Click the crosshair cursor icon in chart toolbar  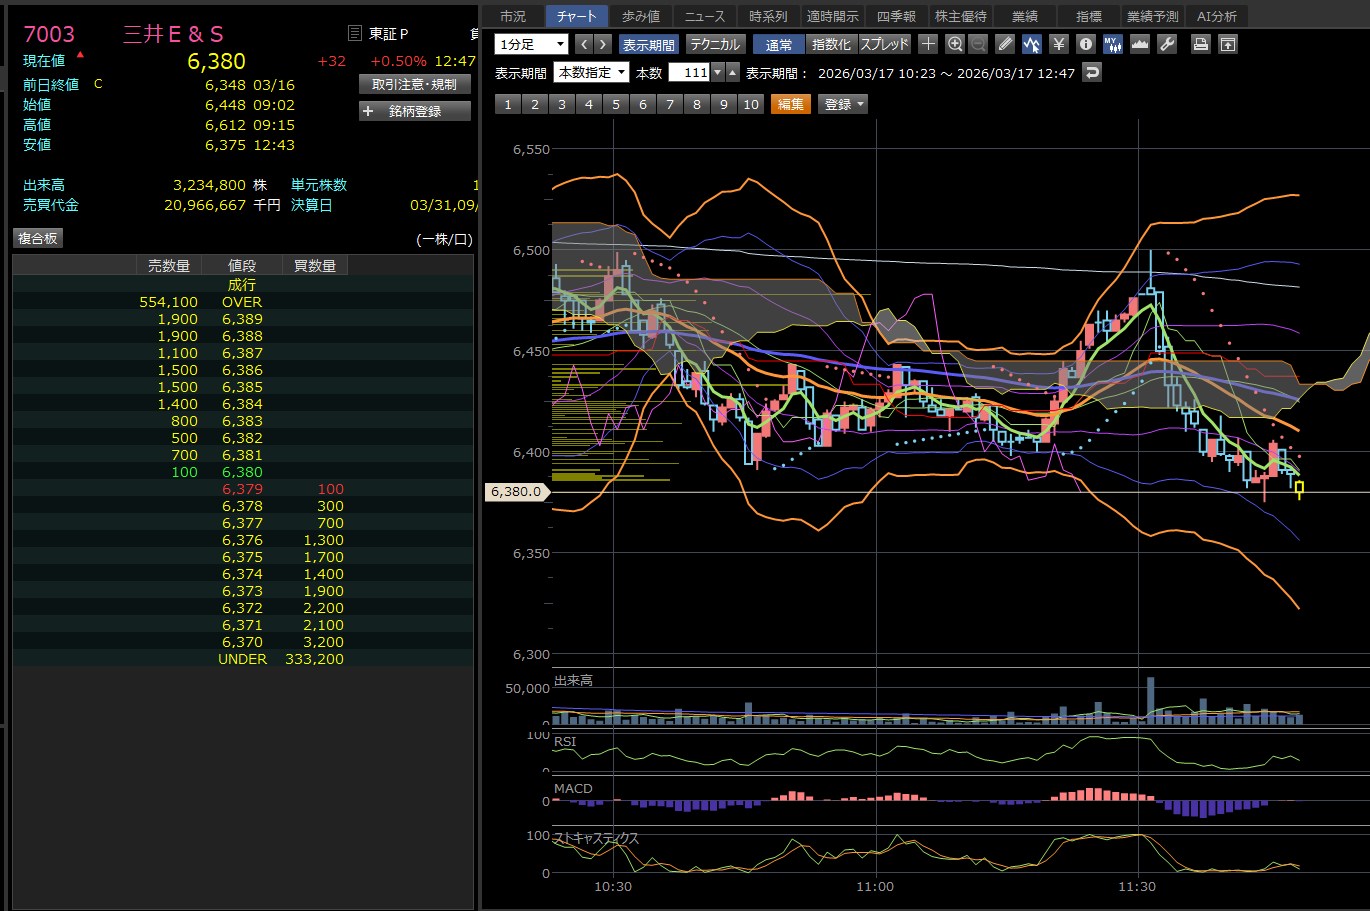928,44
